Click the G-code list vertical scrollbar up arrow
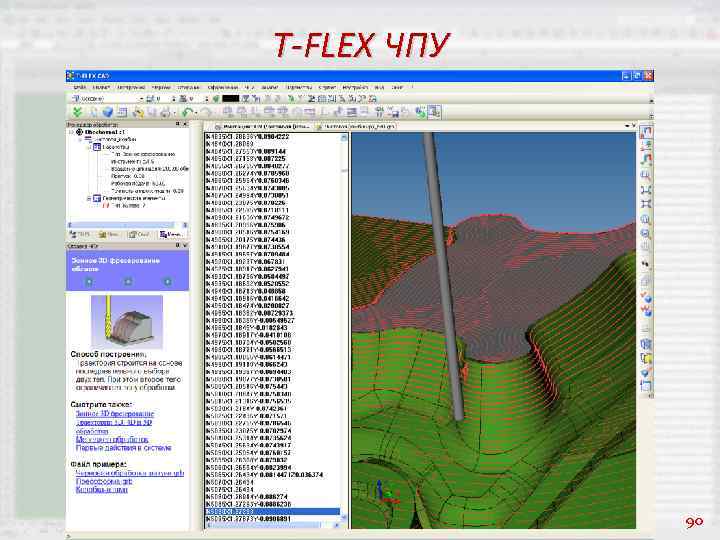Image resolution: width=720 pixels, height=540 pixels. click(344, 137)
